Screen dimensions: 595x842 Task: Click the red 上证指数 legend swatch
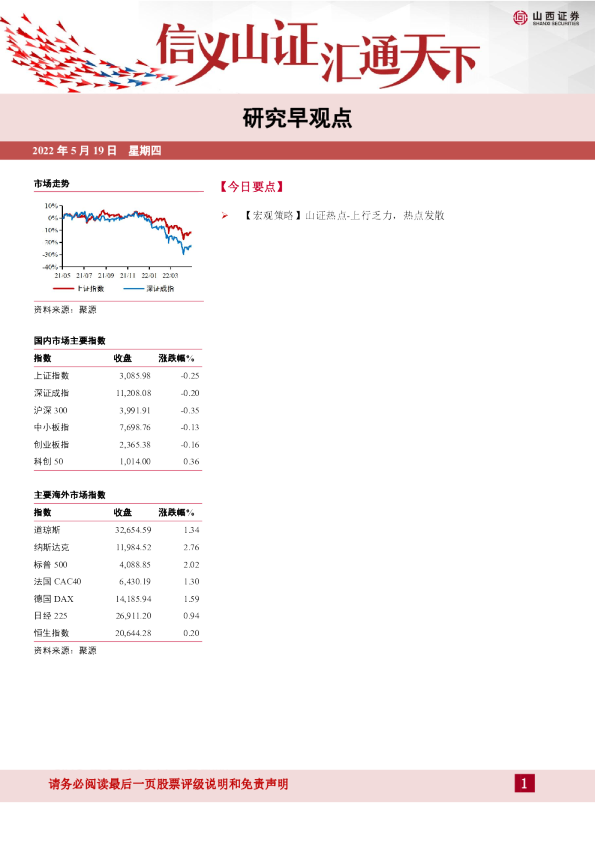[x=63, y=289]
